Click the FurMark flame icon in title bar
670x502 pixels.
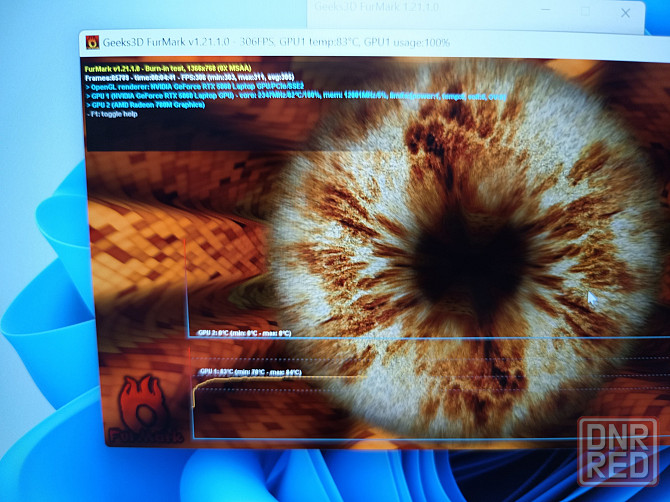(x=92, y=42)
